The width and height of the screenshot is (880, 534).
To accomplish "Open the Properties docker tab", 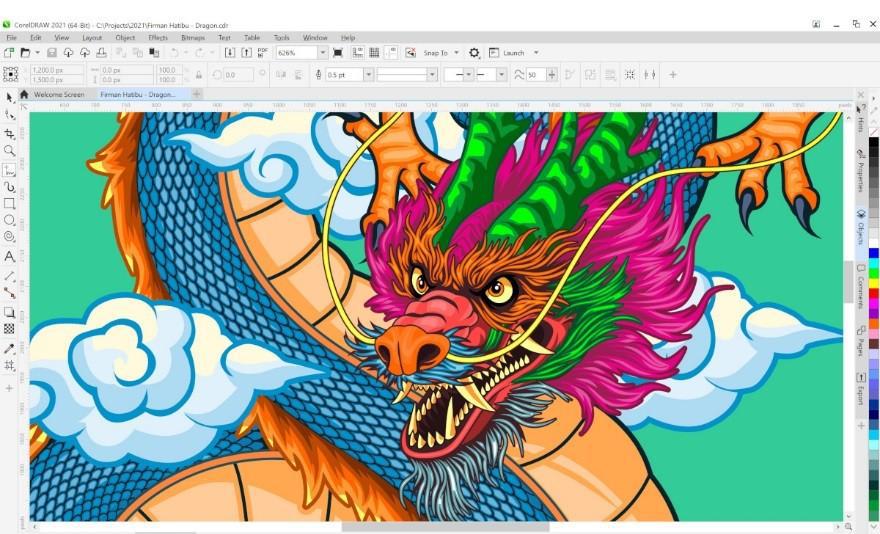I will 860,171.
